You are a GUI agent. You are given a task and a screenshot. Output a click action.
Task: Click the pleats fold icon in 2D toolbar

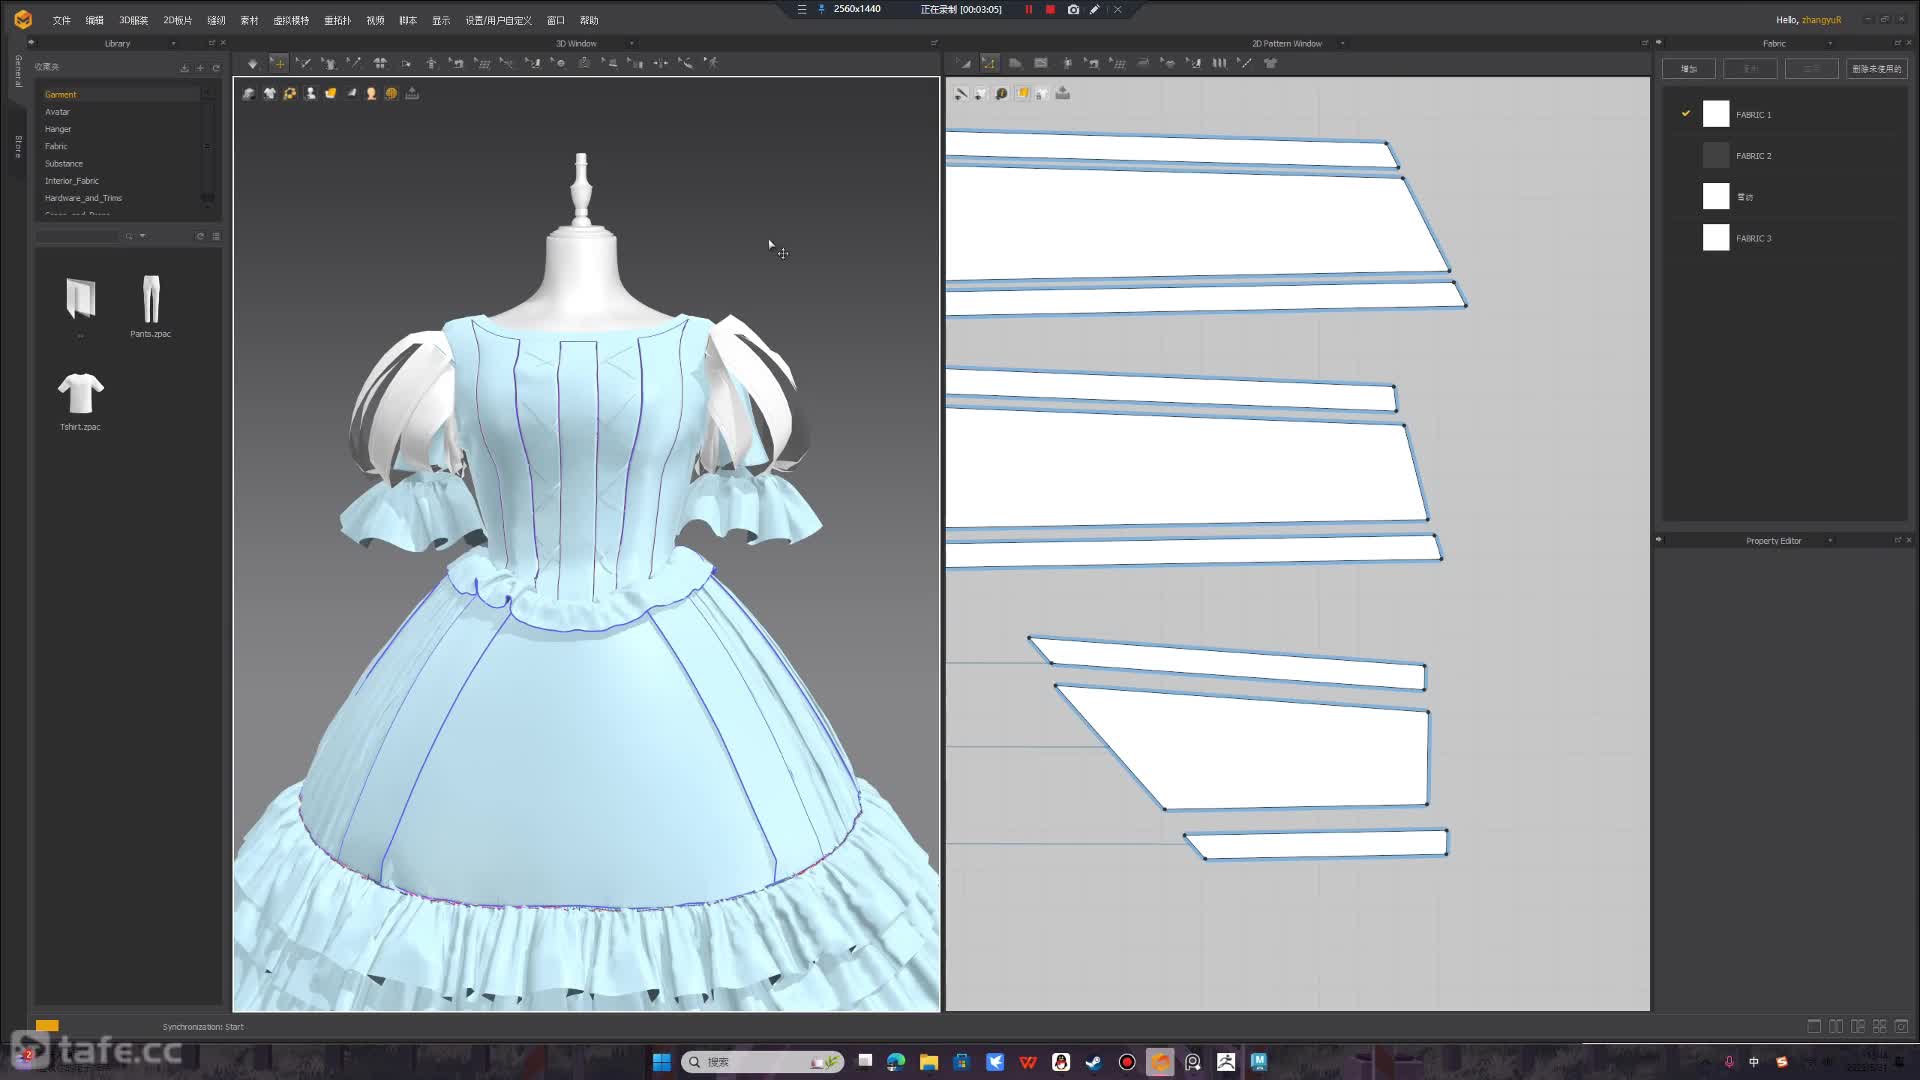[x=1219, y=63]
